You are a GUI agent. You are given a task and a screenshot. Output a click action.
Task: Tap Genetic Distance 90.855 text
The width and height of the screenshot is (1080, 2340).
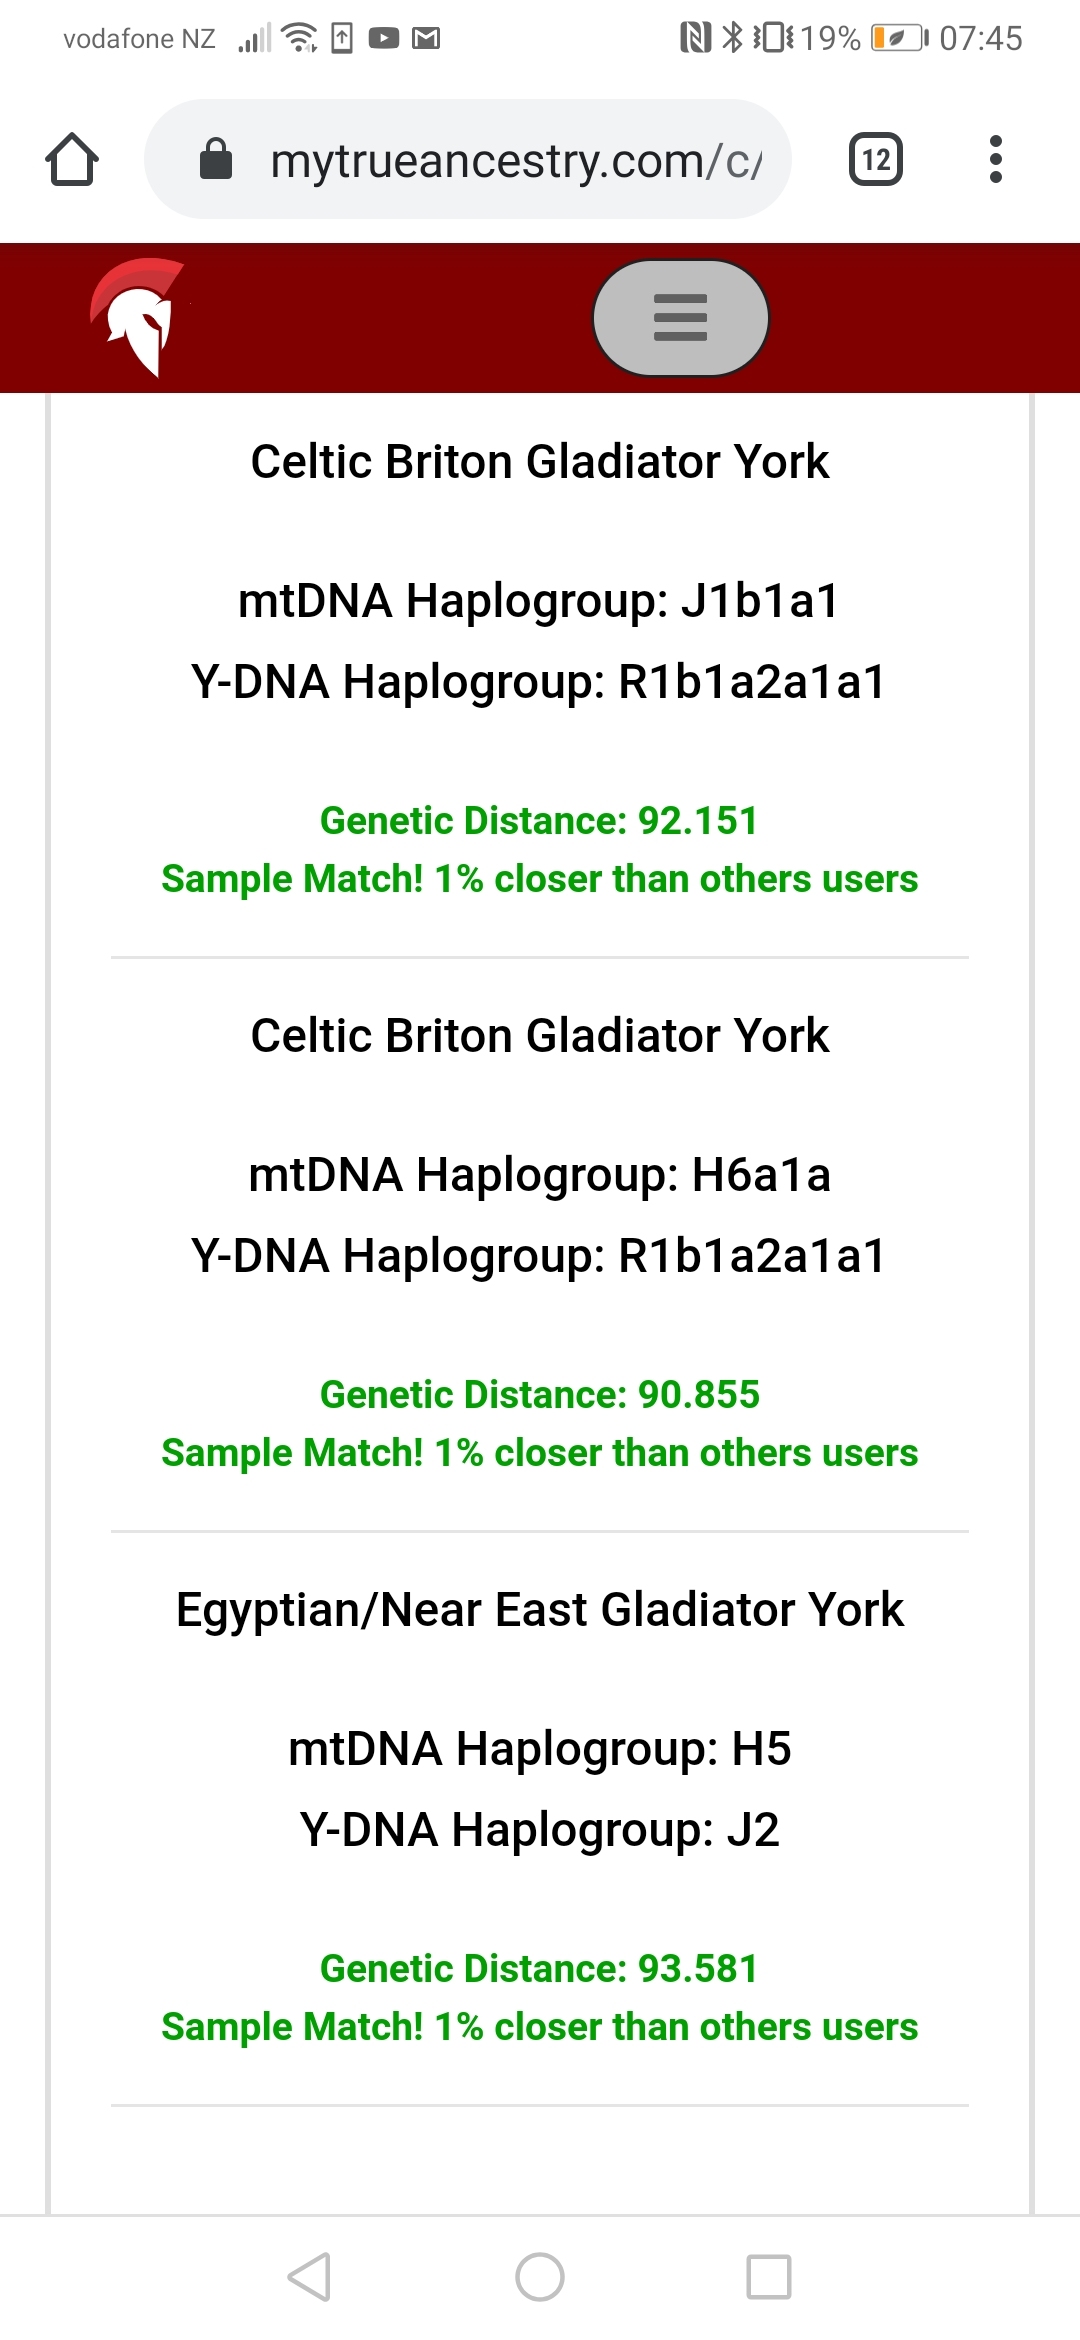tap(540, 1395)
